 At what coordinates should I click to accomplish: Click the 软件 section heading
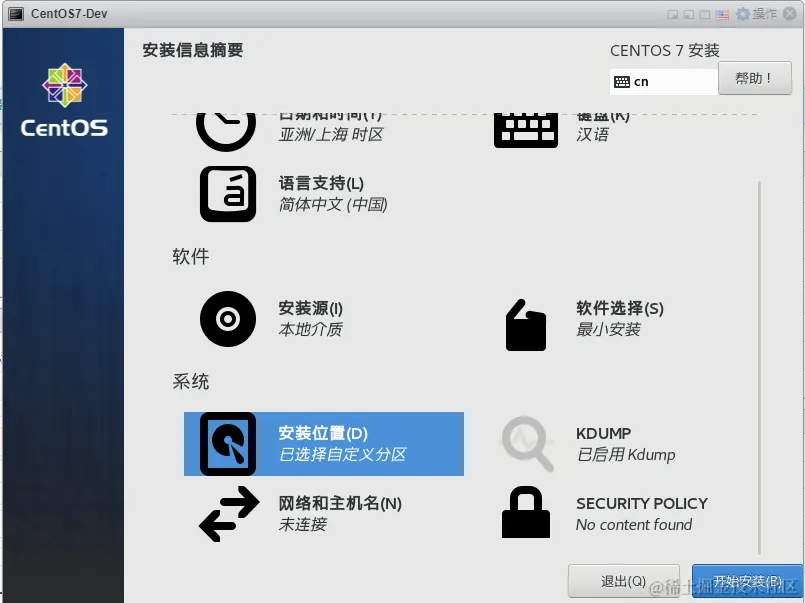point(190,257)
